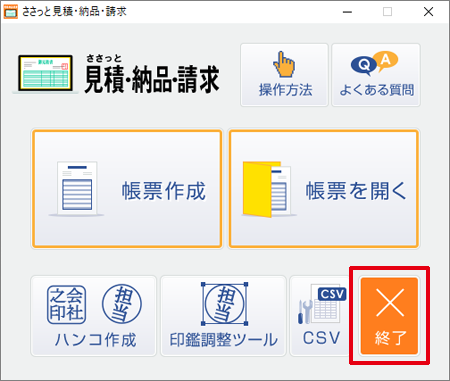
Task: Click the app icon in title bar
Action: (10, 12)
